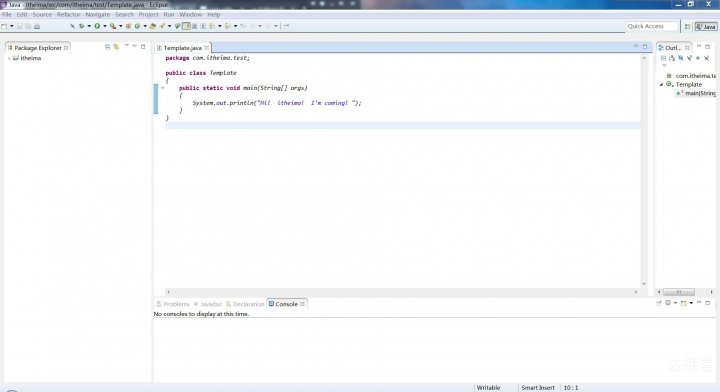Click the Open Type icon
The image size is (720, 392).
pos(153,26)
